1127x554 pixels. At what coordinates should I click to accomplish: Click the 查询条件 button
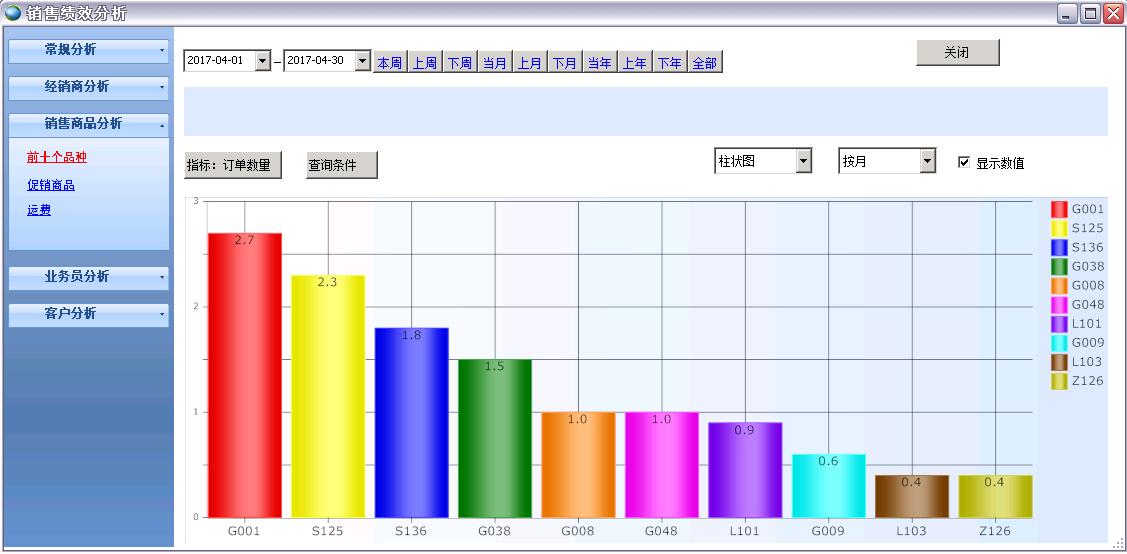(341, 165)
